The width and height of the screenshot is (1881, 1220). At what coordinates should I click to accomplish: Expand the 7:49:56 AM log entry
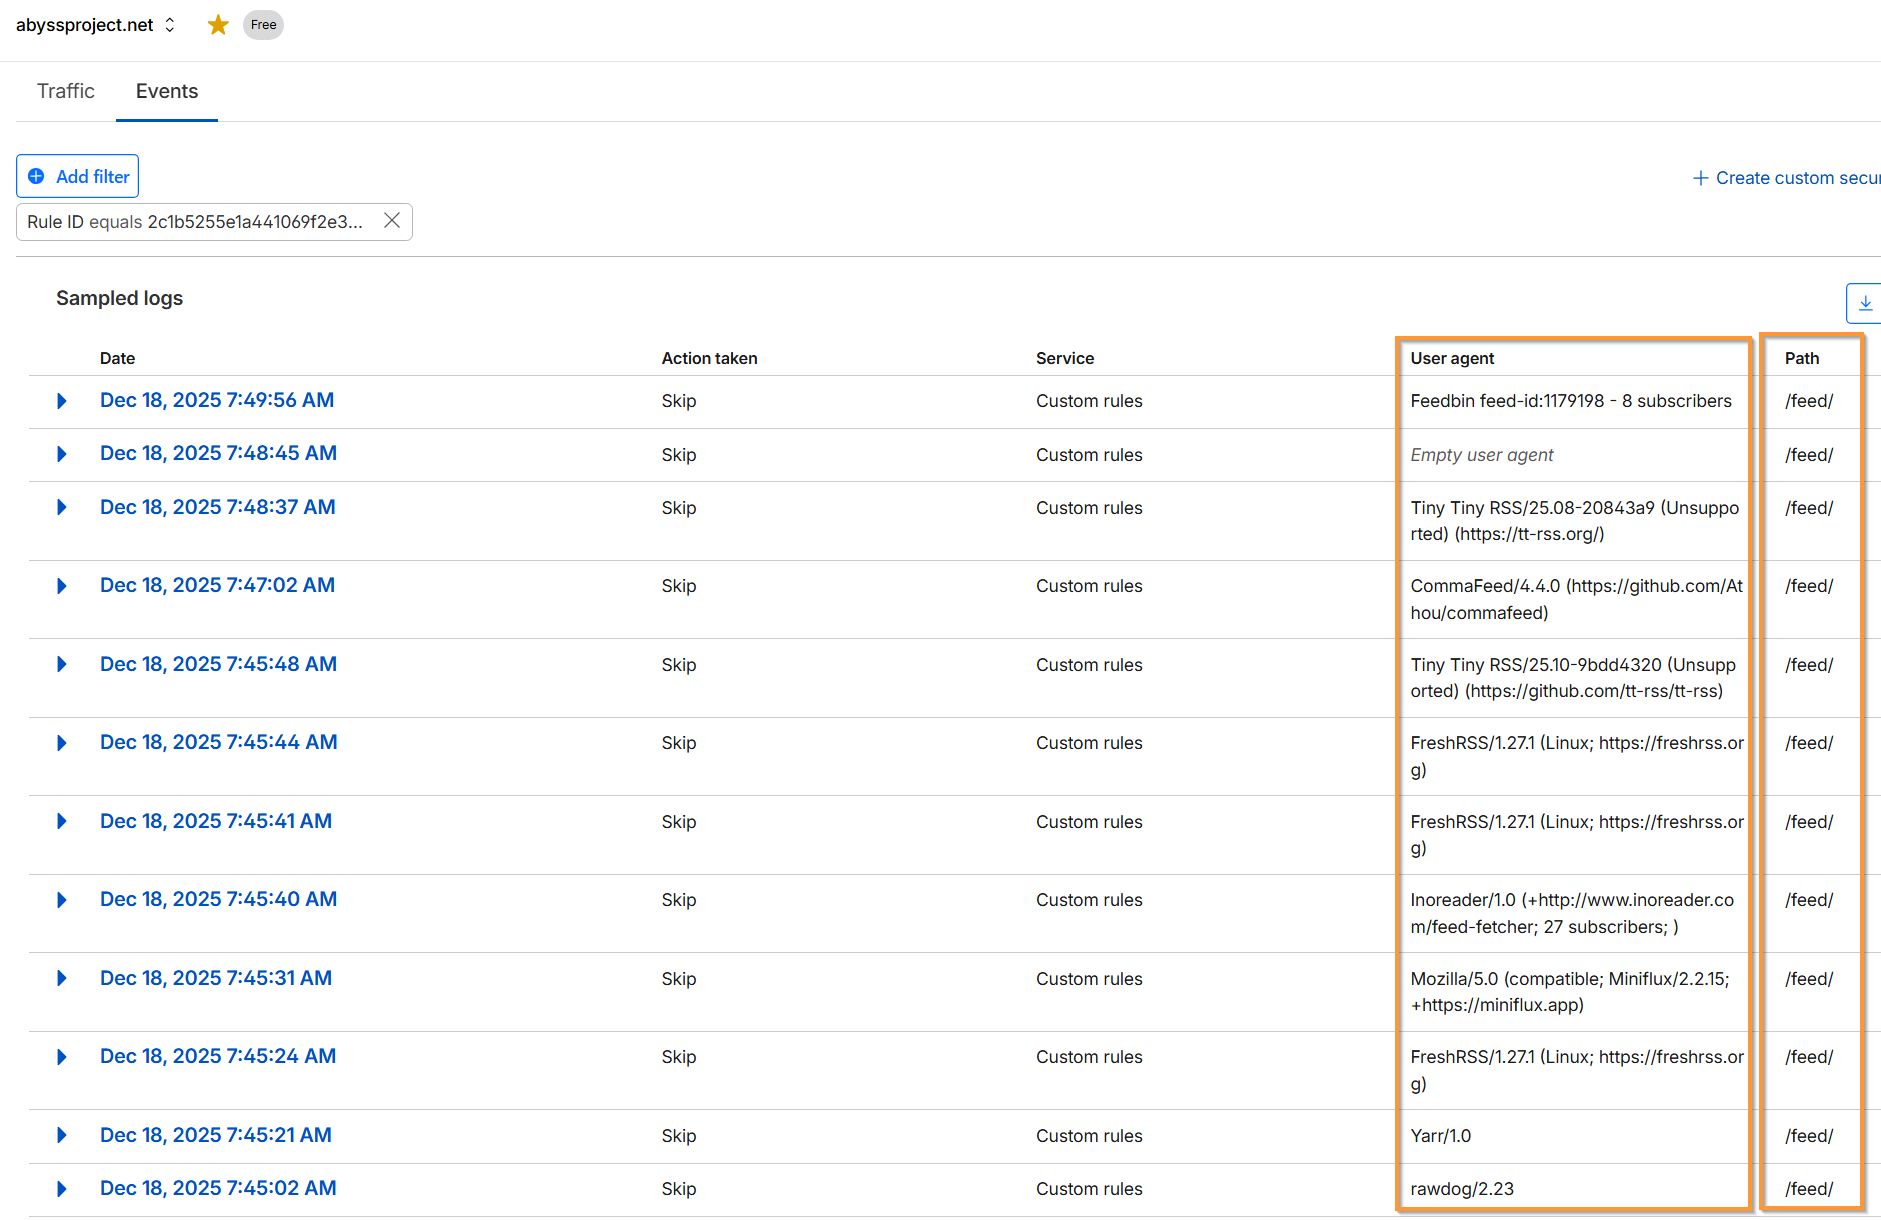[x=62, y=401]
